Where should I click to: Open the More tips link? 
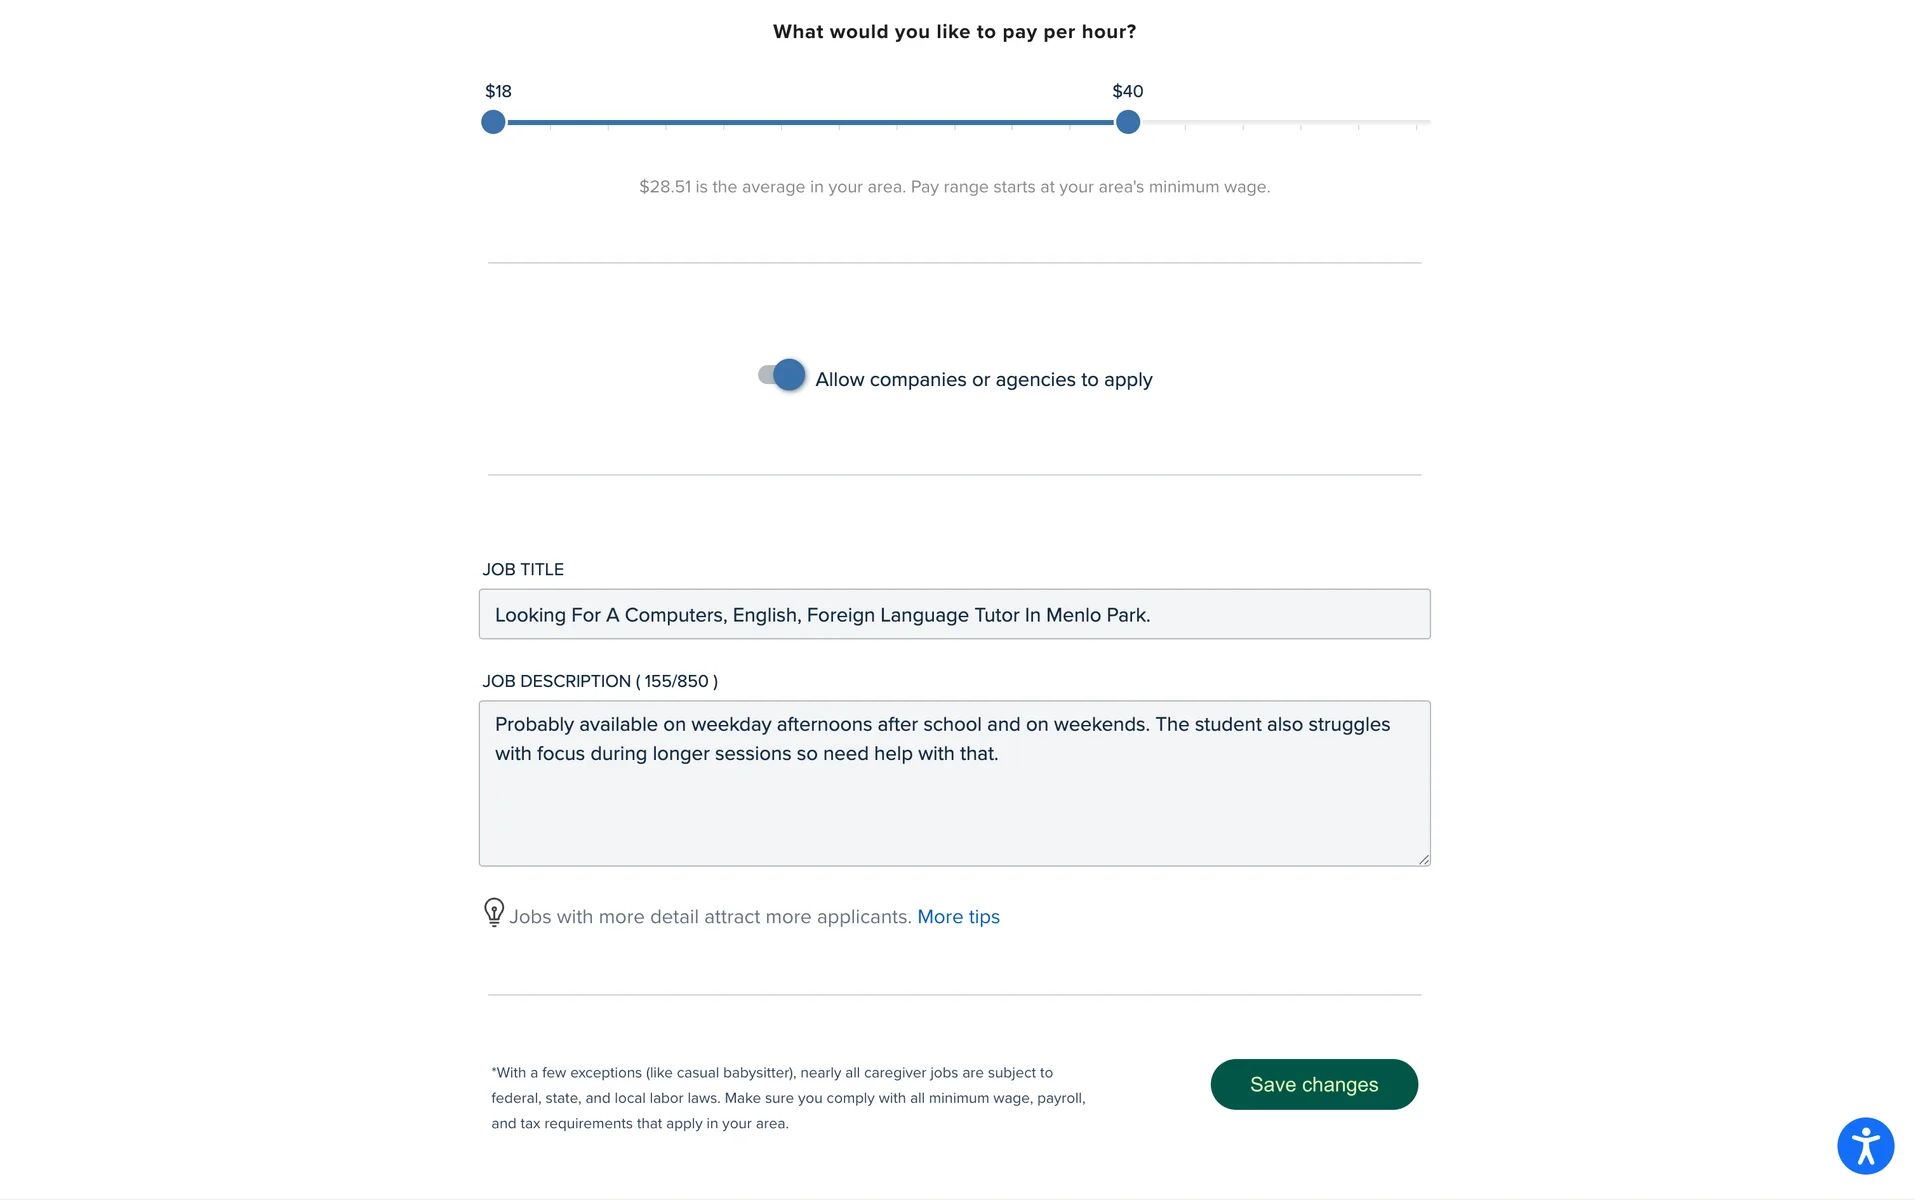pyautogui.click(x=958, y=917)
